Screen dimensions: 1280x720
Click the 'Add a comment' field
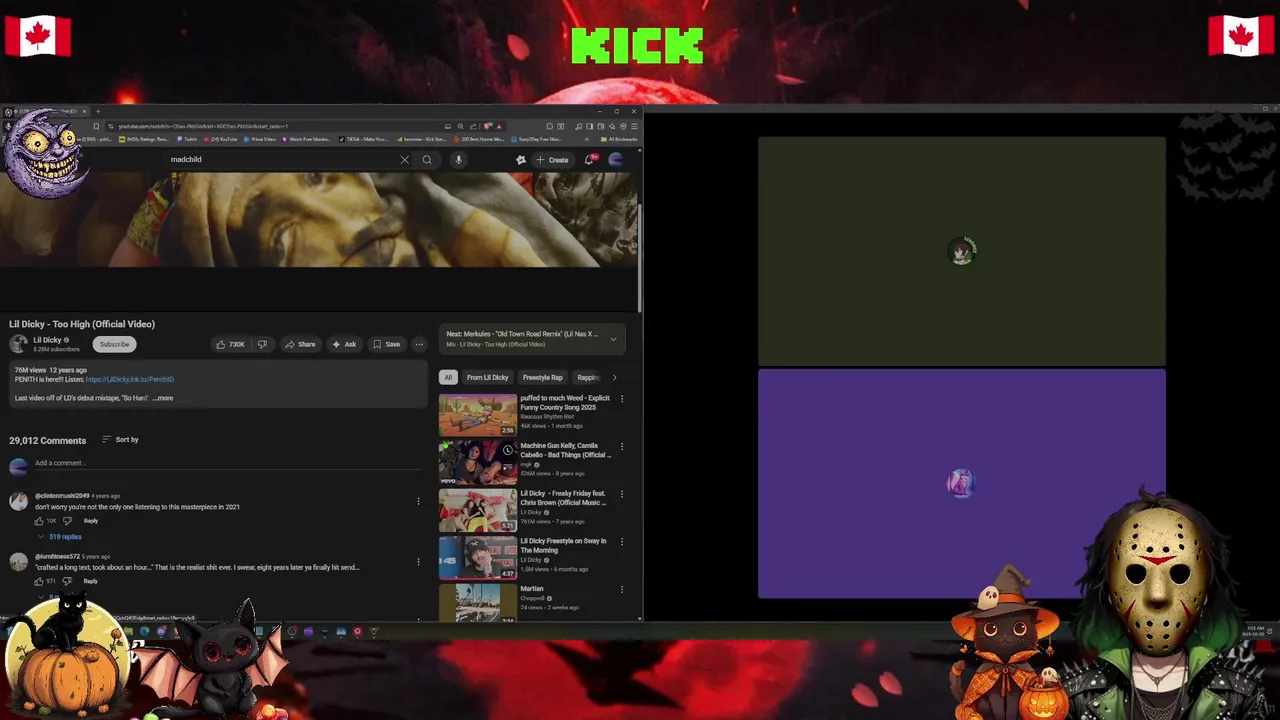click(228, 463)
